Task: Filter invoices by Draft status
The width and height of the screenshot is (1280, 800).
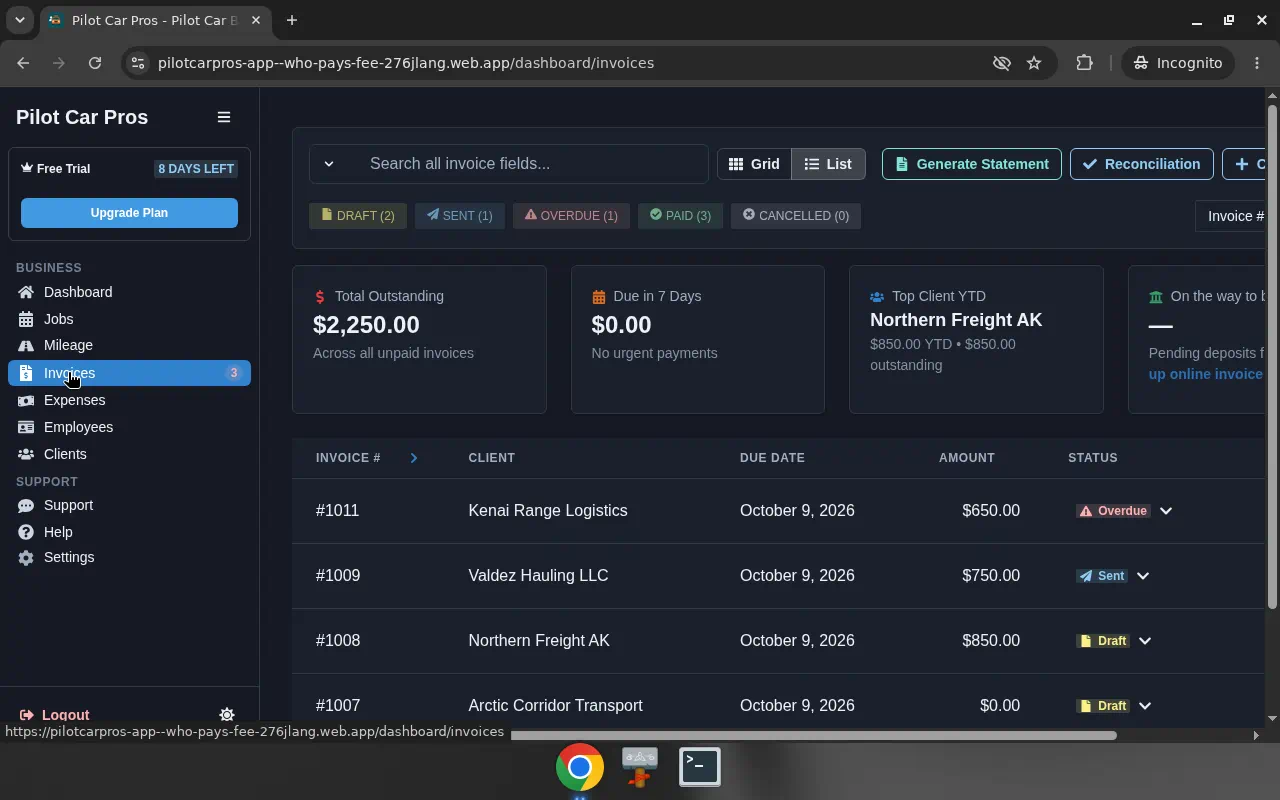Action: click(x=358, y=216)
